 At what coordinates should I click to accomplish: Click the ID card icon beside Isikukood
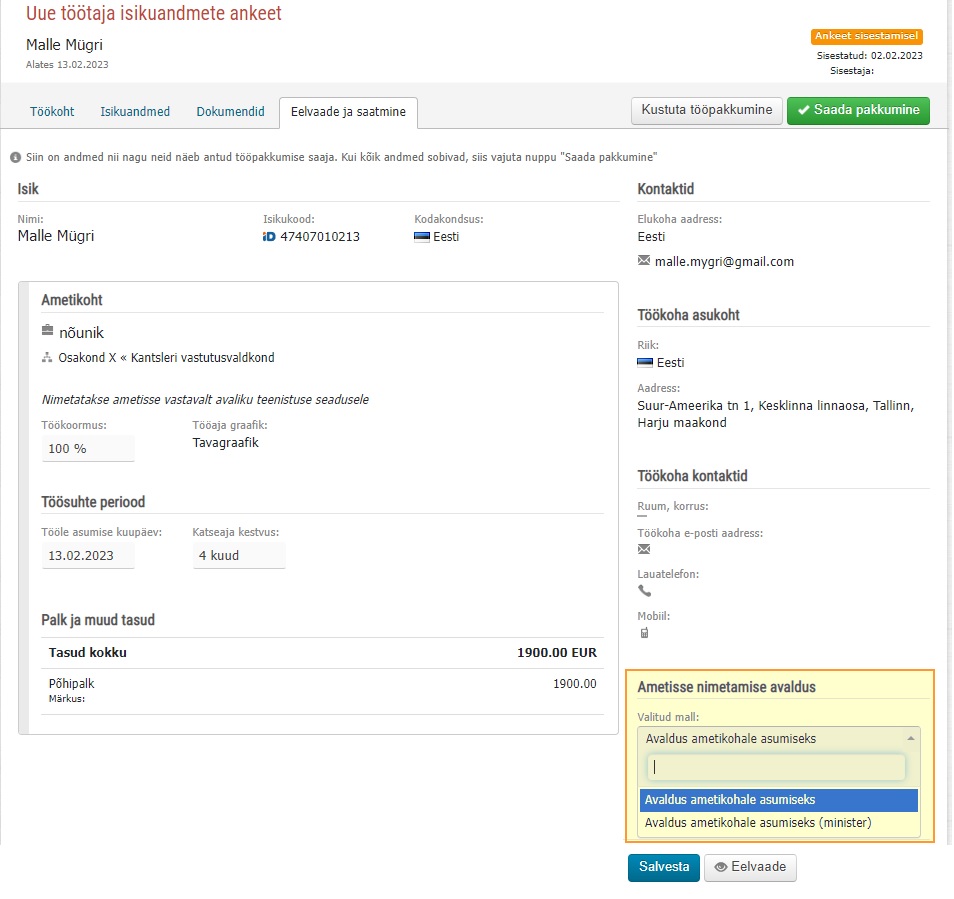(x=269, y=237)
